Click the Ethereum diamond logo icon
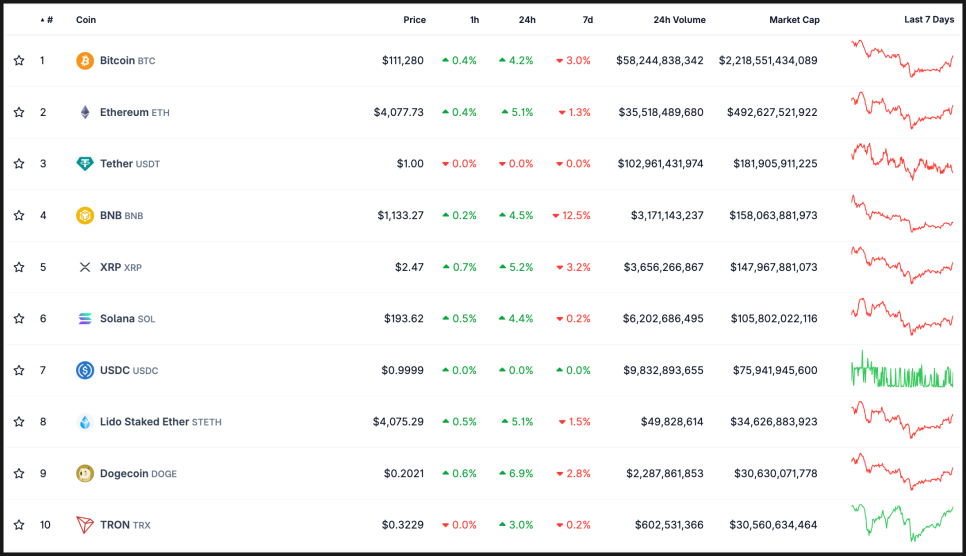The image size is (966, 556). pyautogui.click(x=85, y=112)
